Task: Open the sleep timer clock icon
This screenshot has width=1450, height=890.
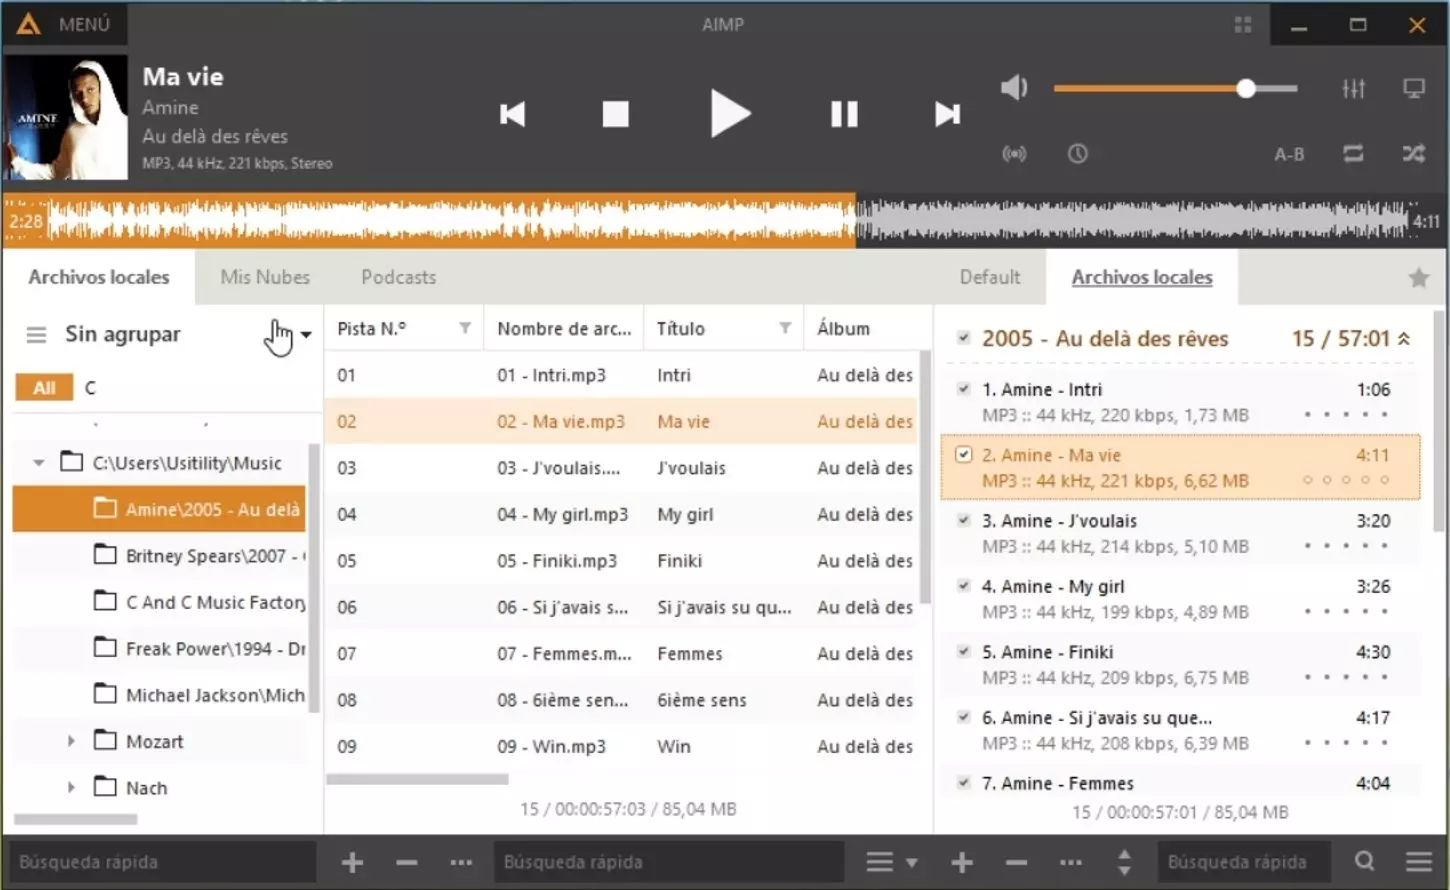Action: 1077,154
